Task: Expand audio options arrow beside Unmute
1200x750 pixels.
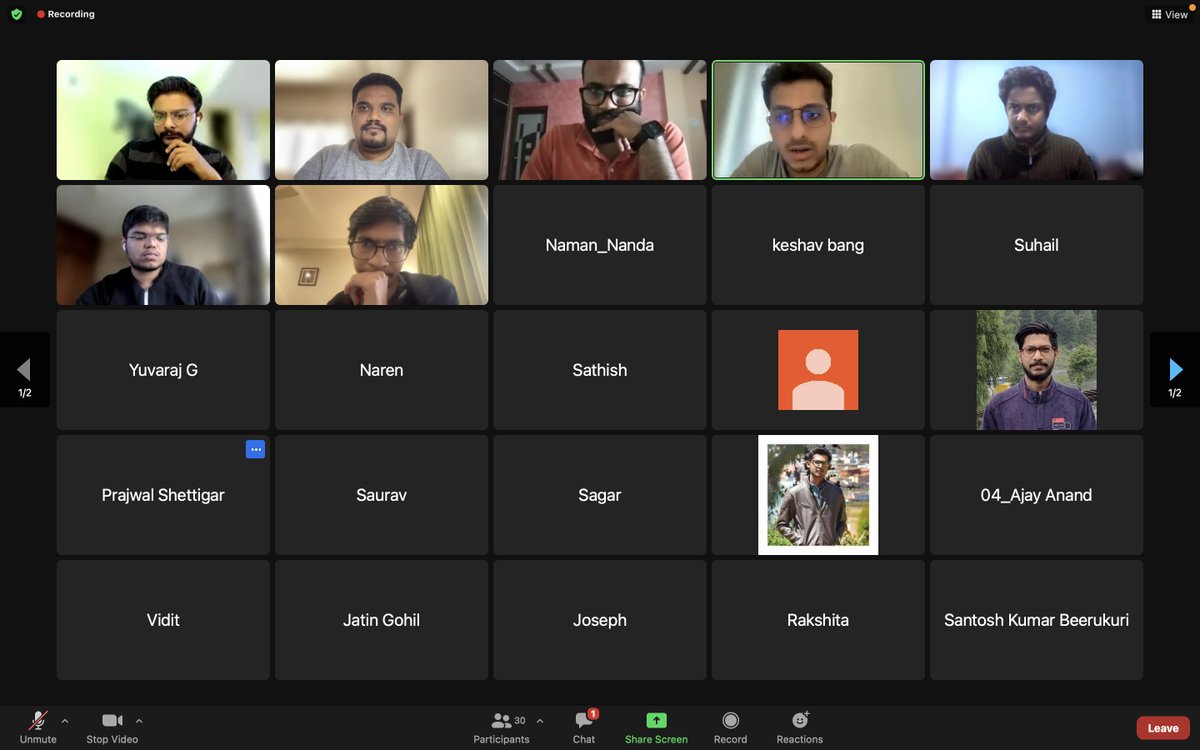Action: tap(65, 720)
